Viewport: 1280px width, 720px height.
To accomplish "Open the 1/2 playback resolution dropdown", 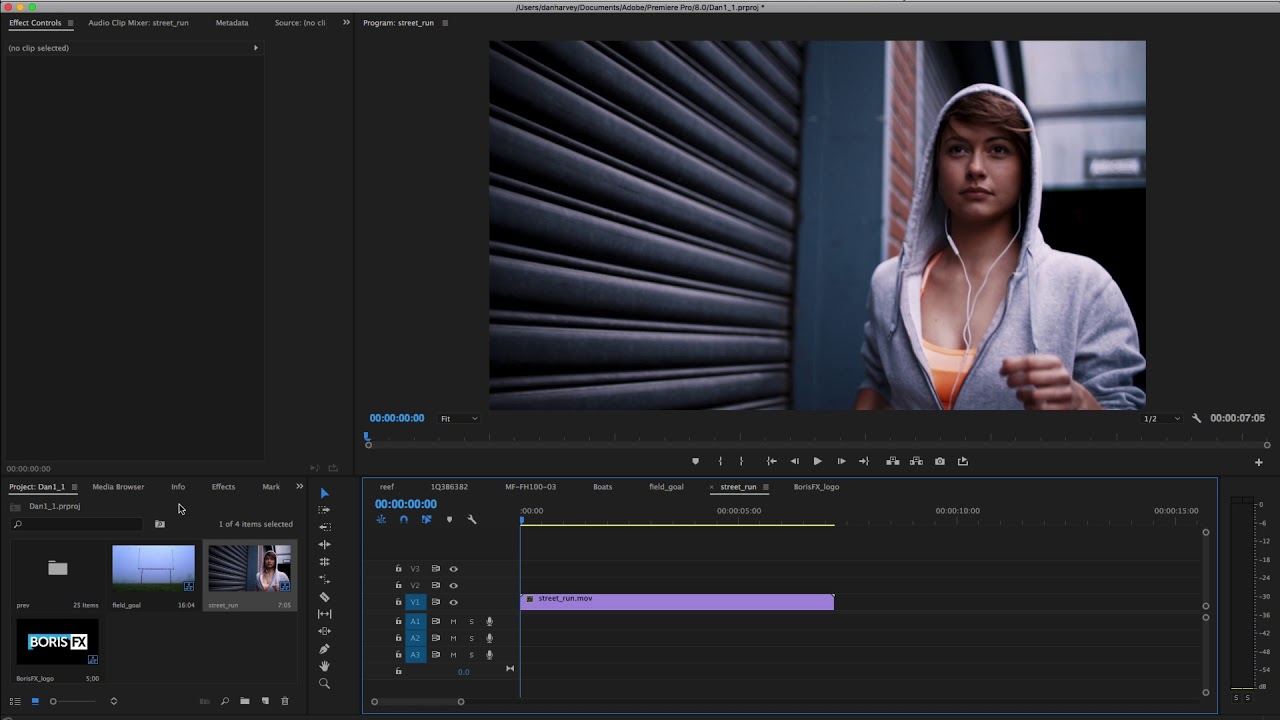I will (x=1161, y=418).
